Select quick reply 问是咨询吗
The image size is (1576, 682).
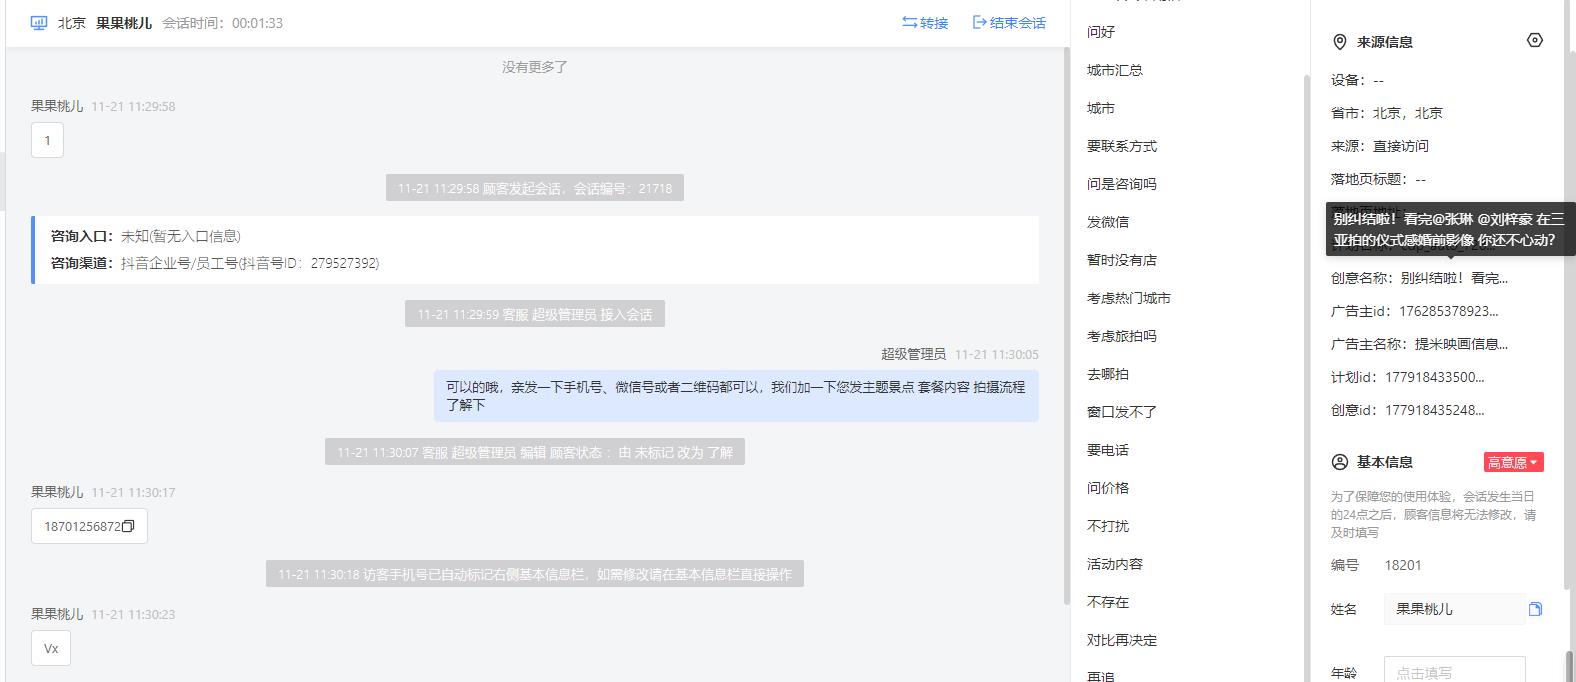[x=1122, y=184]
